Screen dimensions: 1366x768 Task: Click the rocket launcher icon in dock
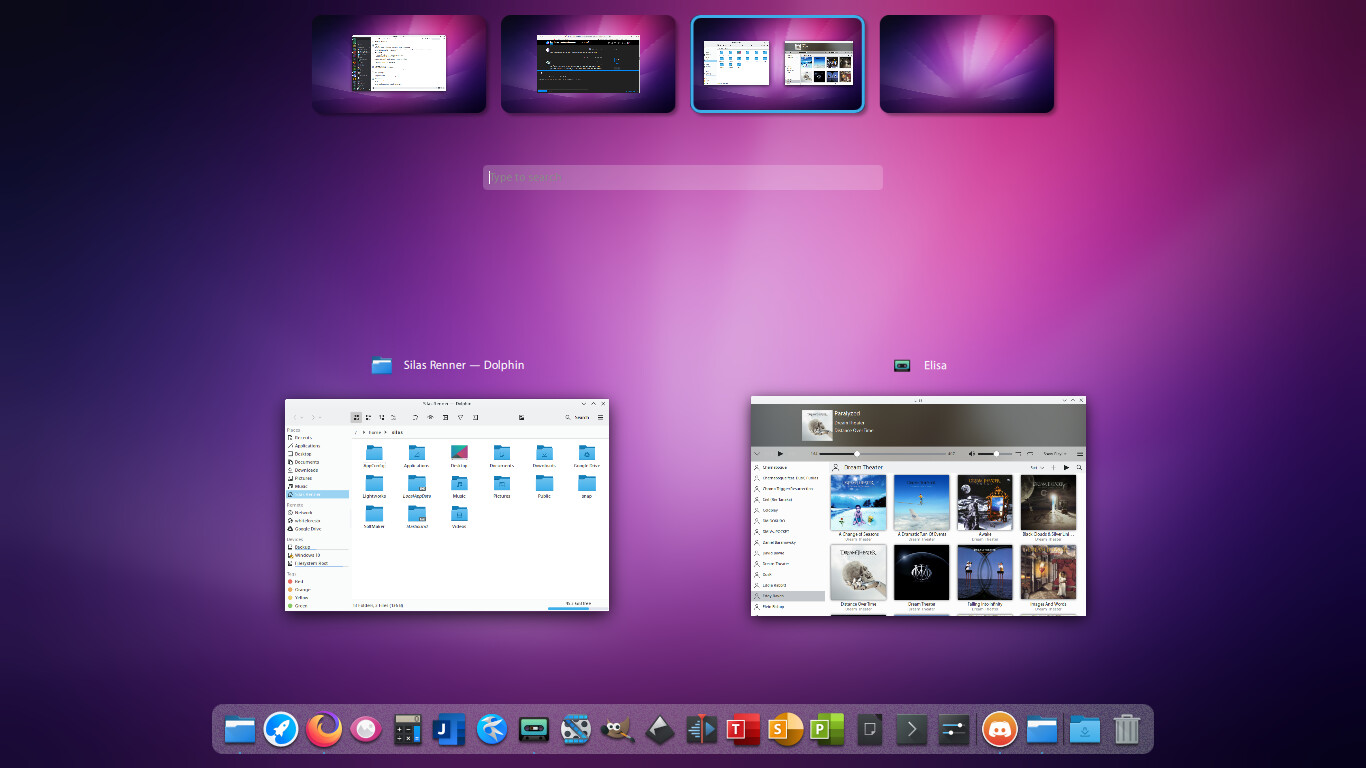pos(281,730)
